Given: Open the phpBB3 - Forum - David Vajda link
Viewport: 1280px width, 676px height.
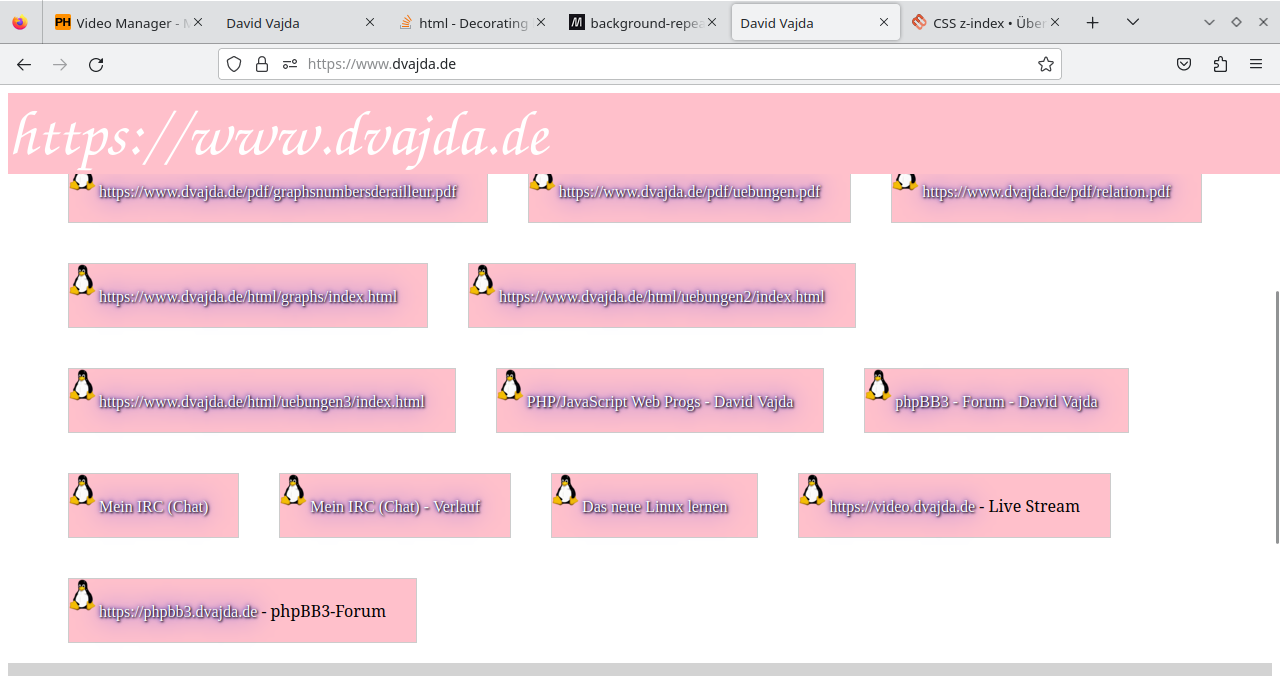Looking at the screenshot, I should [996, 402].
